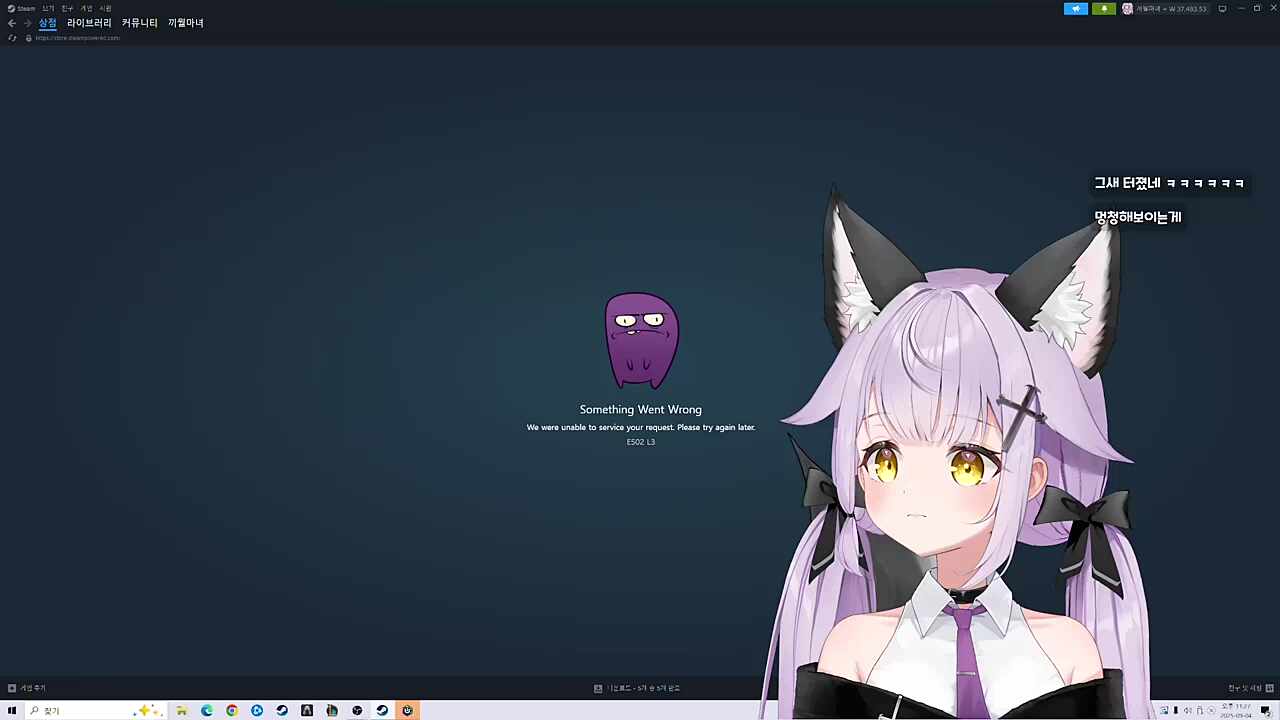Image resolution: width=1280 pixels, height=720 pixels.
Task: Click the Windows taskbar search box
Action: point(85,711)
